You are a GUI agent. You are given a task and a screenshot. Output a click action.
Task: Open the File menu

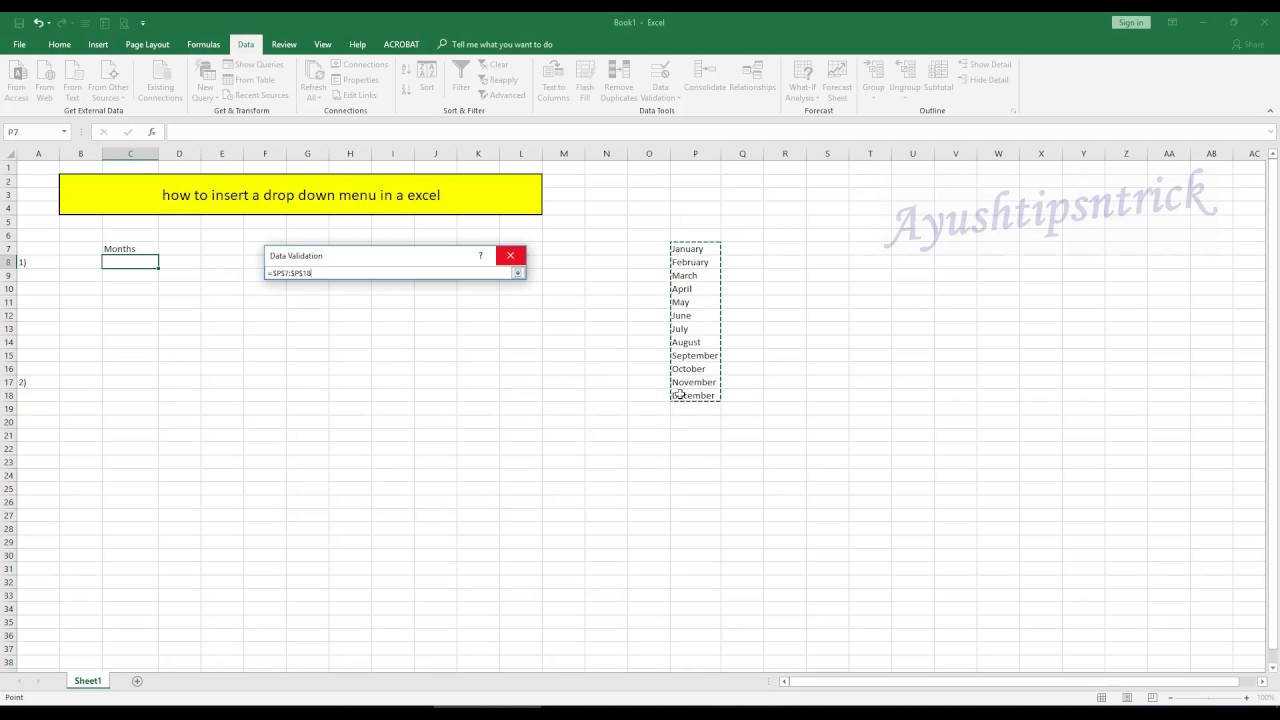(19, 44)
